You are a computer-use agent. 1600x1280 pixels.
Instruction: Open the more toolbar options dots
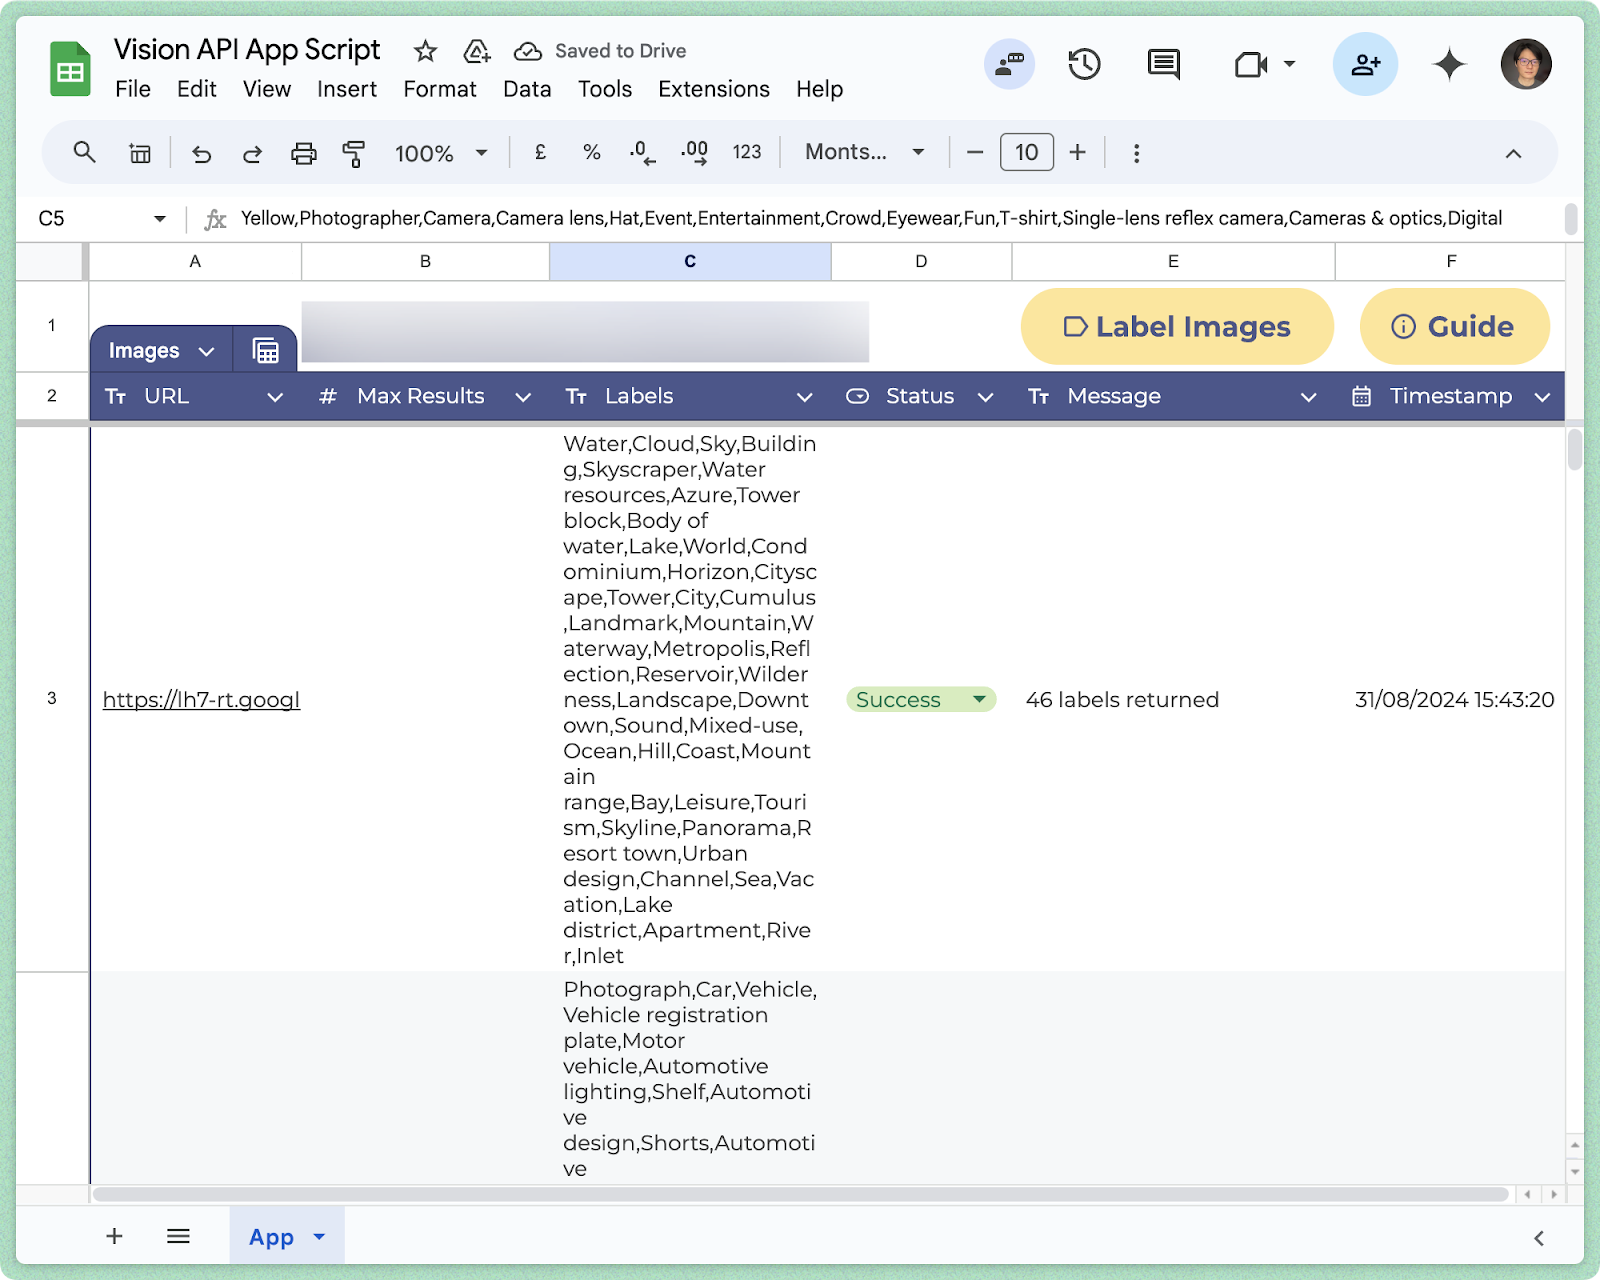(1136, 153)
